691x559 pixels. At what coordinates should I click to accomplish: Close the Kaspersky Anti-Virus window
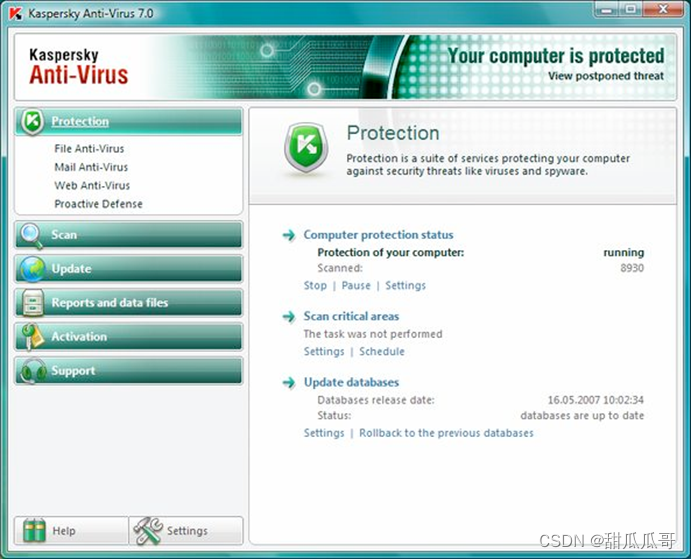[x=663, y=9]
